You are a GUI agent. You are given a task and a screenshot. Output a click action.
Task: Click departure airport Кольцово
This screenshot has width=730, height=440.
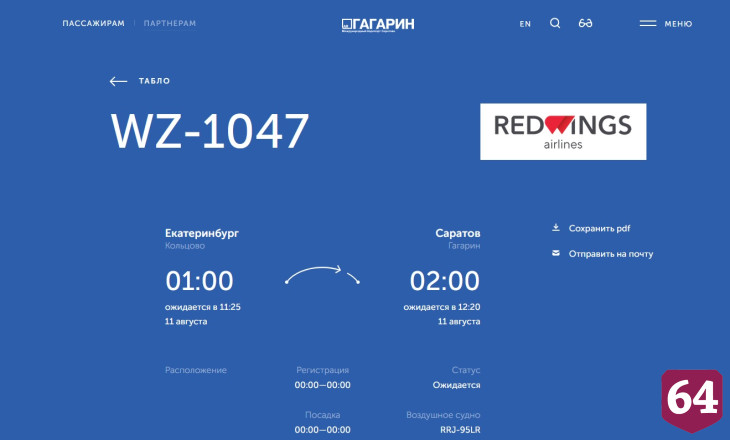(184, 246)
